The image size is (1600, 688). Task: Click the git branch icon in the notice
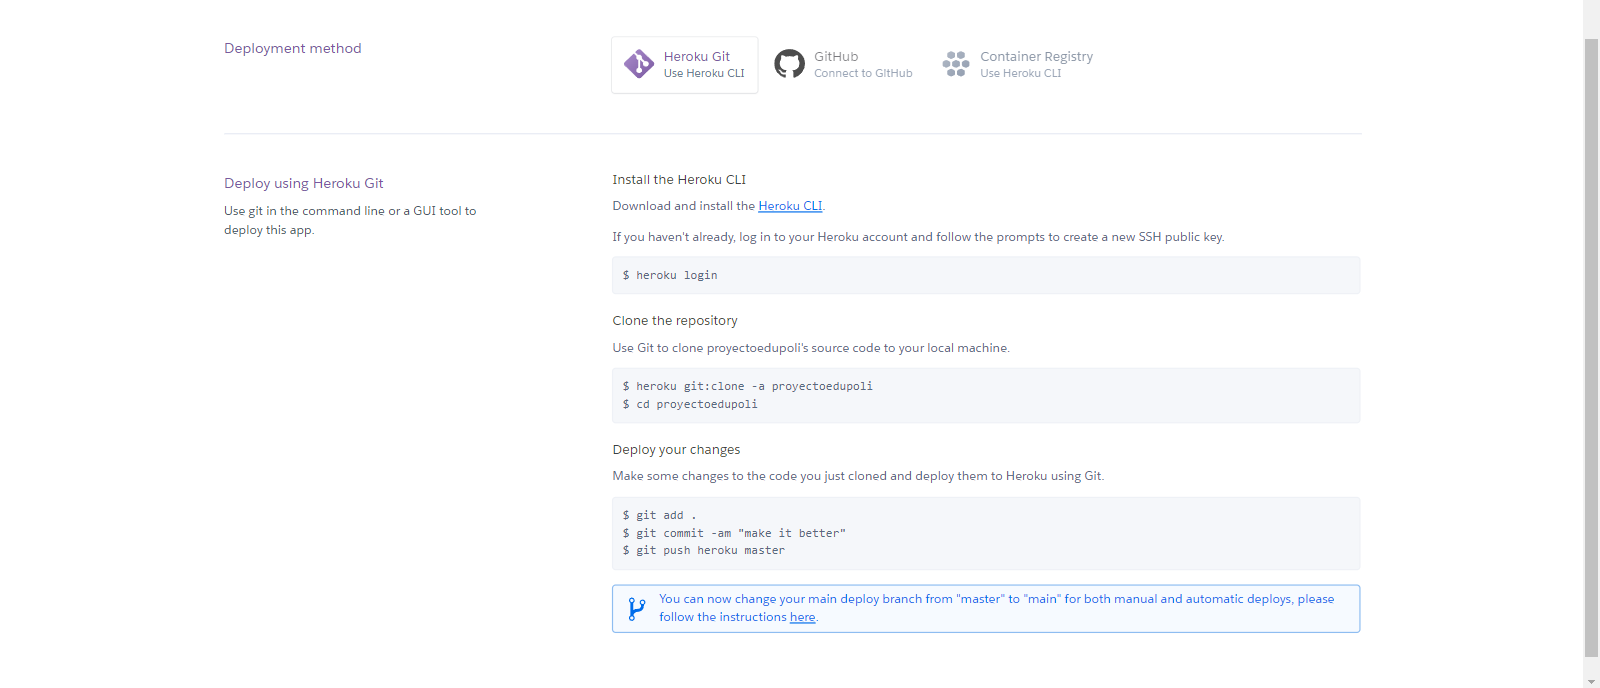636,609
